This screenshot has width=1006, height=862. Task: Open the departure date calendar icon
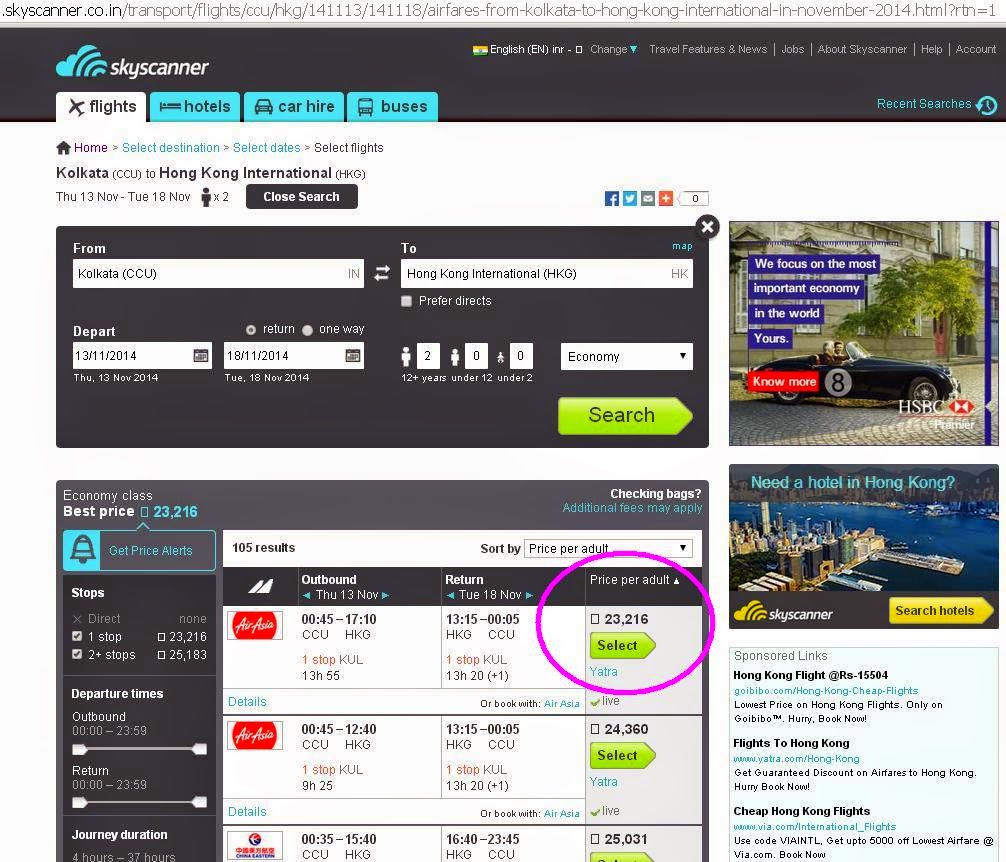point(201,355)
